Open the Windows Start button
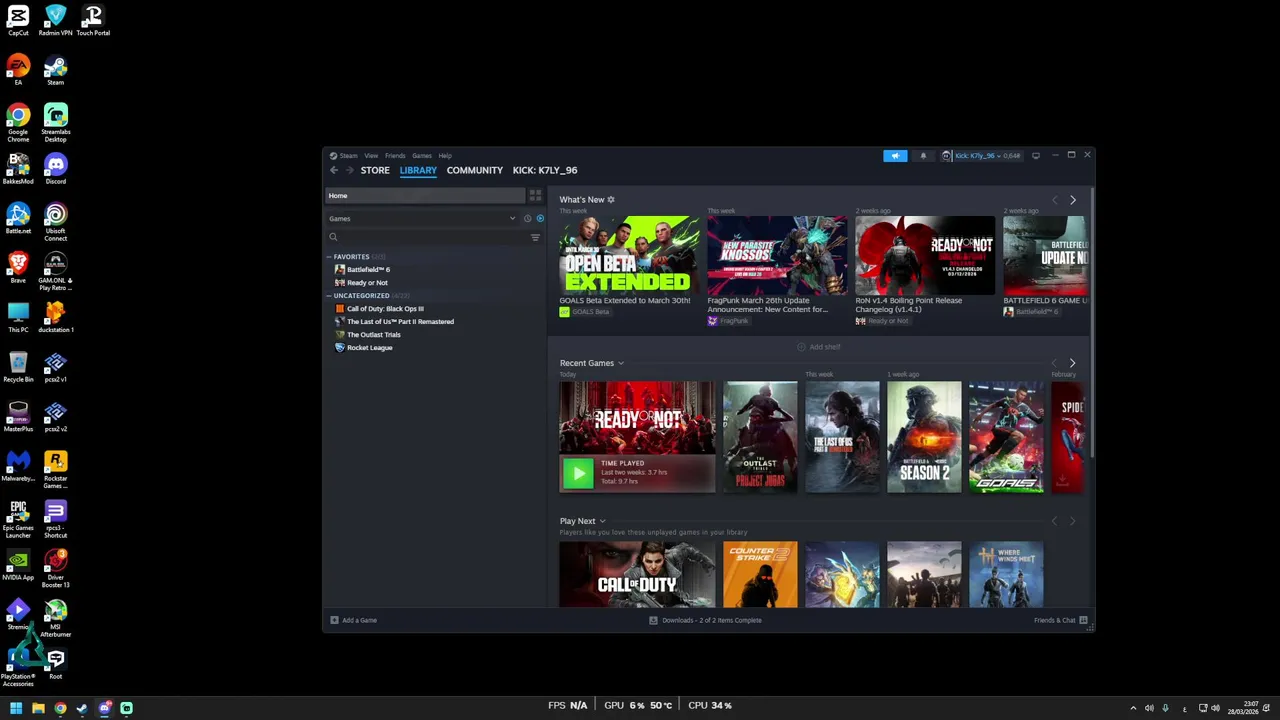 pyautogui.click(x=16, y=708)
